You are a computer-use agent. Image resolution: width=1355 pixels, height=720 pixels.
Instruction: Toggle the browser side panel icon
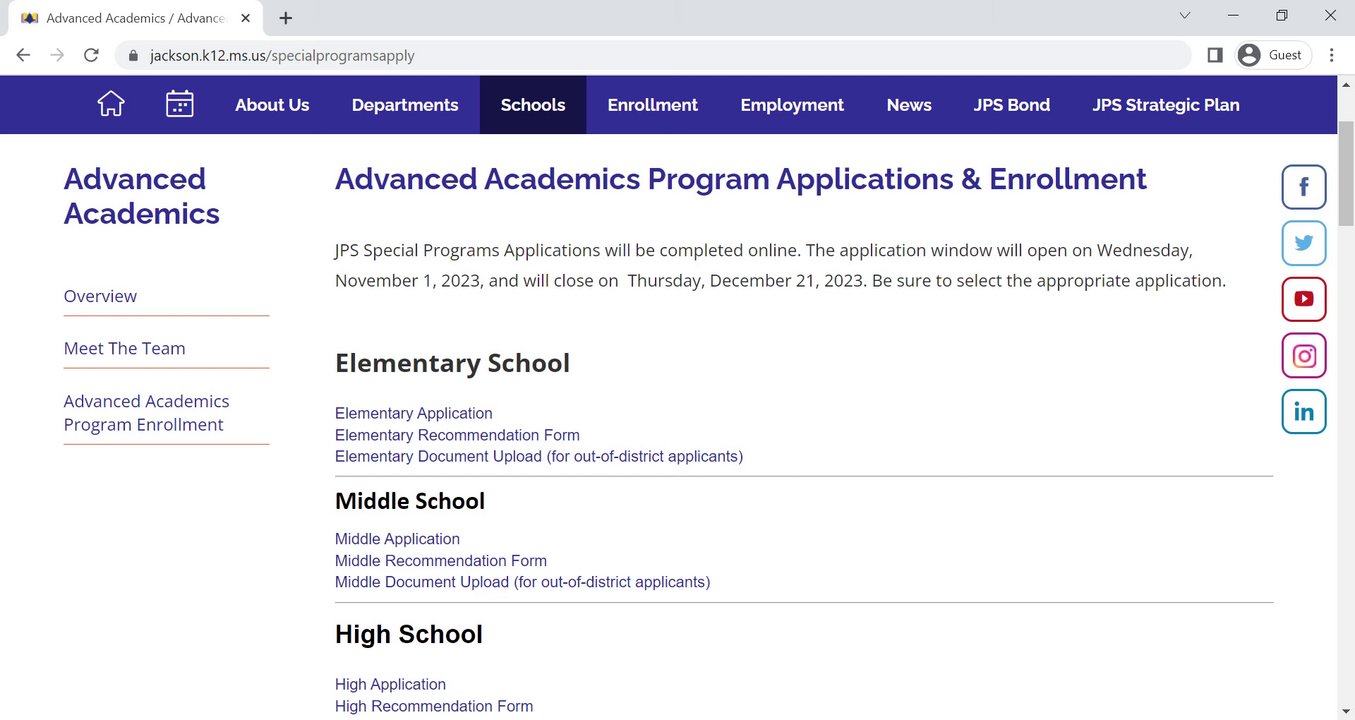1215,55
